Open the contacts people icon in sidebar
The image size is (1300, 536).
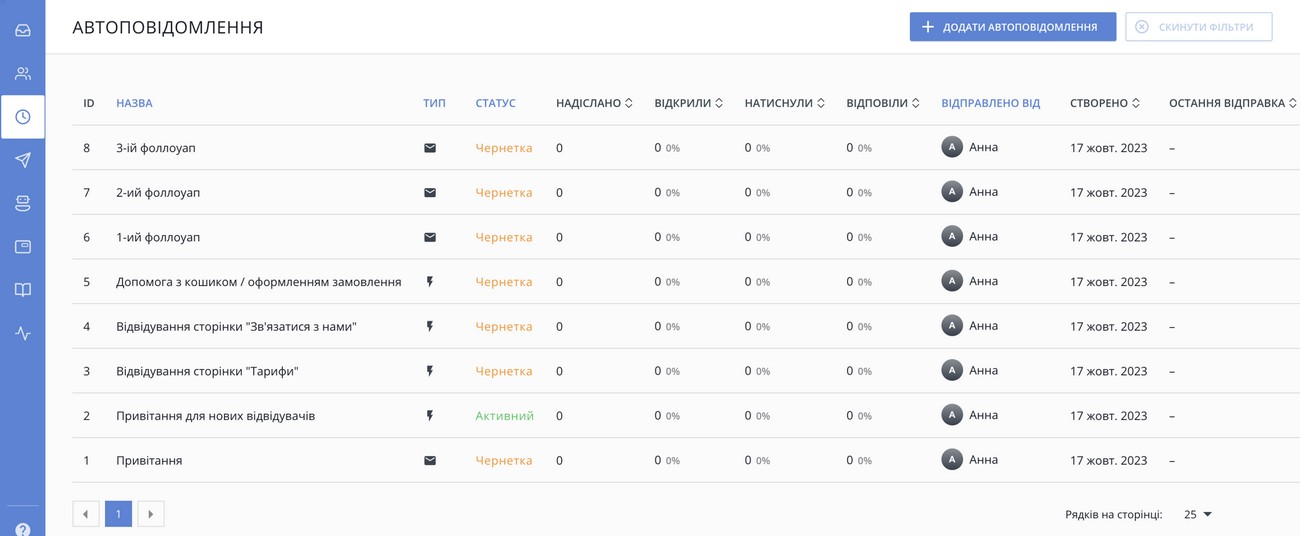22,73
